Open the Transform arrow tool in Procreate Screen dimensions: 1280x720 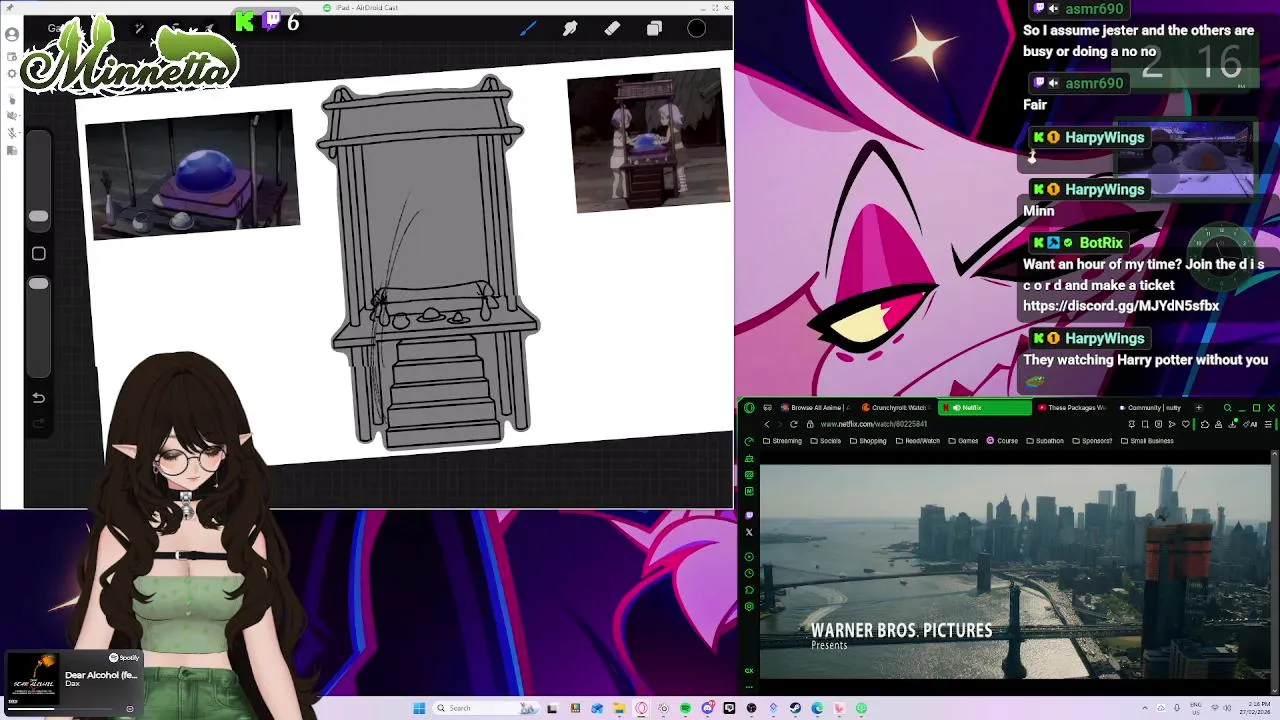tap(209, 29)
